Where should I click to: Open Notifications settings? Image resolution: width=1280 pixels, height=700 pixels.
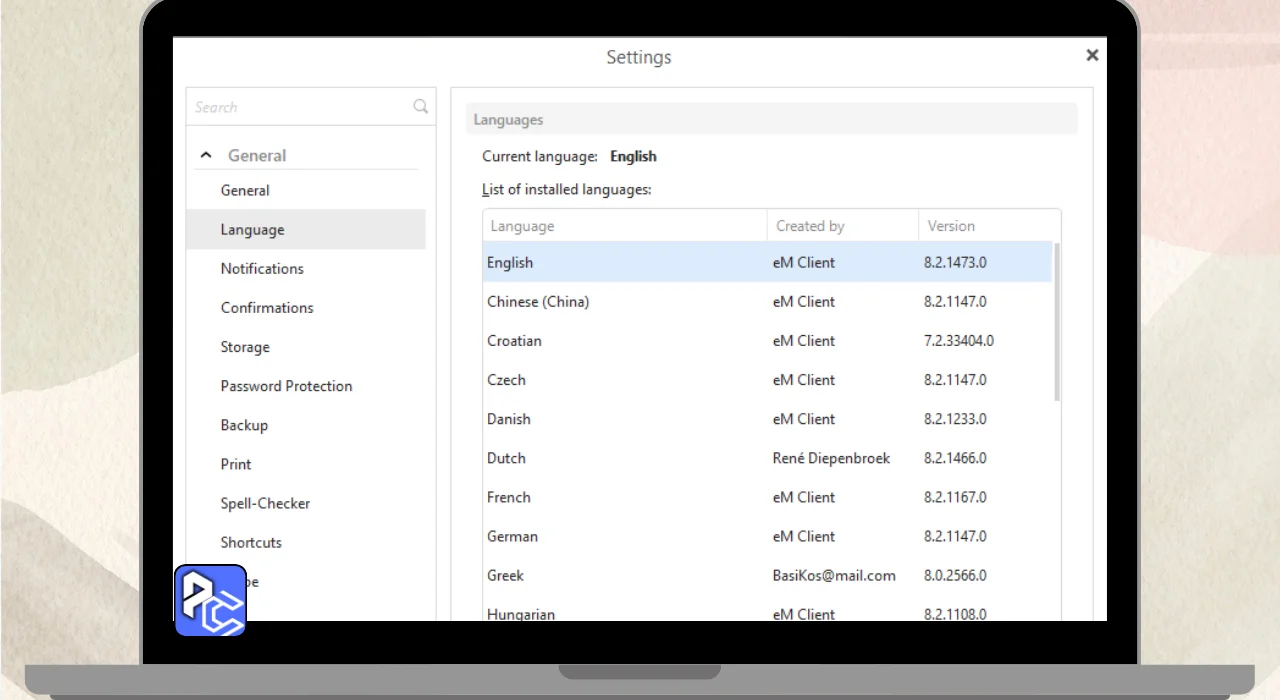coord(262,269)
